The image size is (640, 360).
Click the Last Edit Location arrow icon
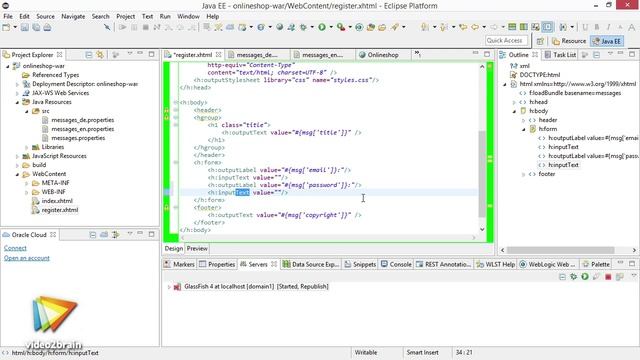(x=463, y=27)
